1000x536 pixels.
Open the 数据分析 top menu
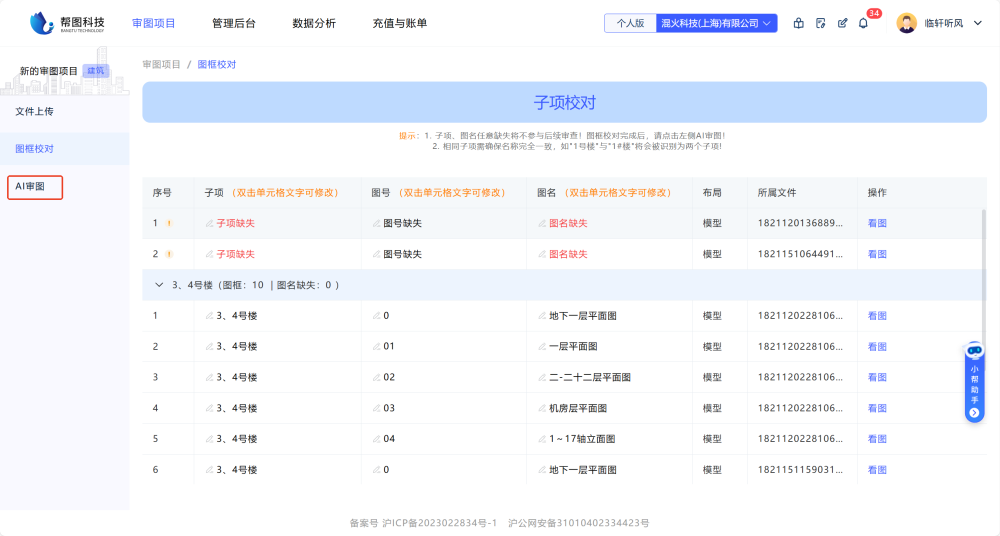[314, 23]
